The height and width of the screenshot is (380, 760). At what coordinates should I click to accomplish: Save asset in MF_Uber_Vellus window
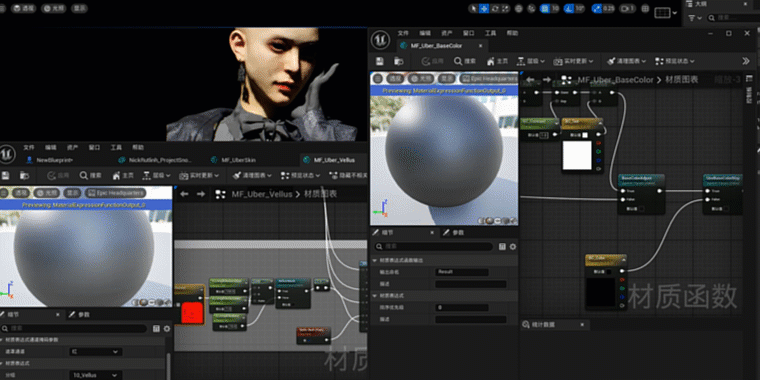(x=6, y=175)
